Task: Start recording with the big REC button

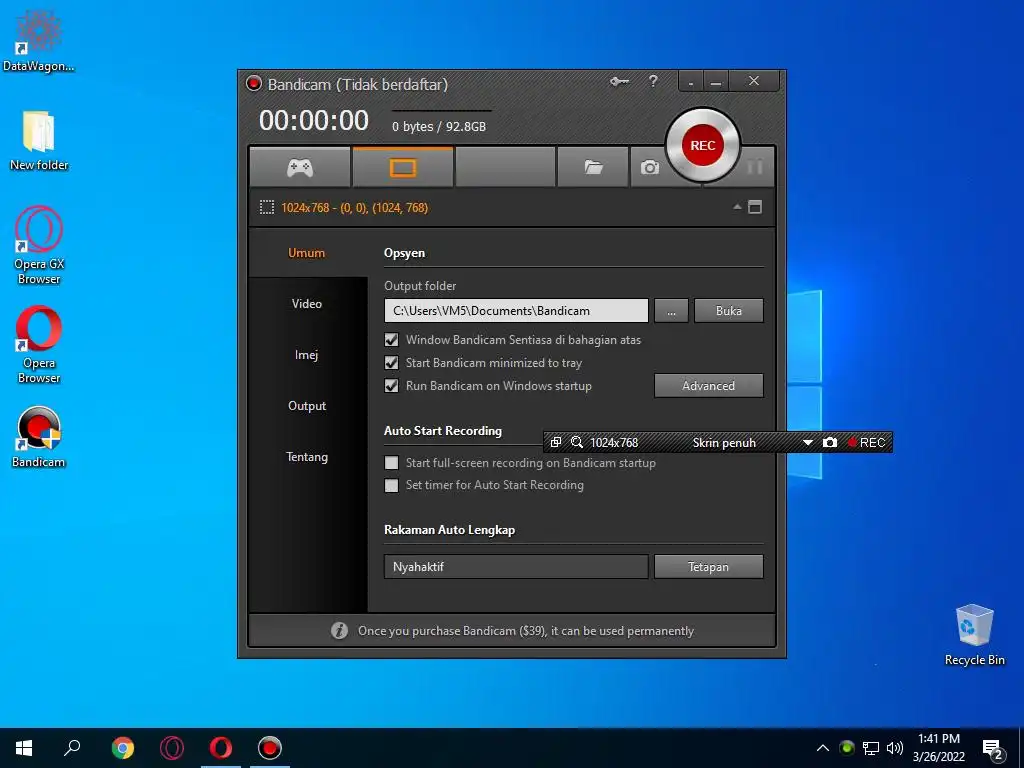Action: point(703,145)
